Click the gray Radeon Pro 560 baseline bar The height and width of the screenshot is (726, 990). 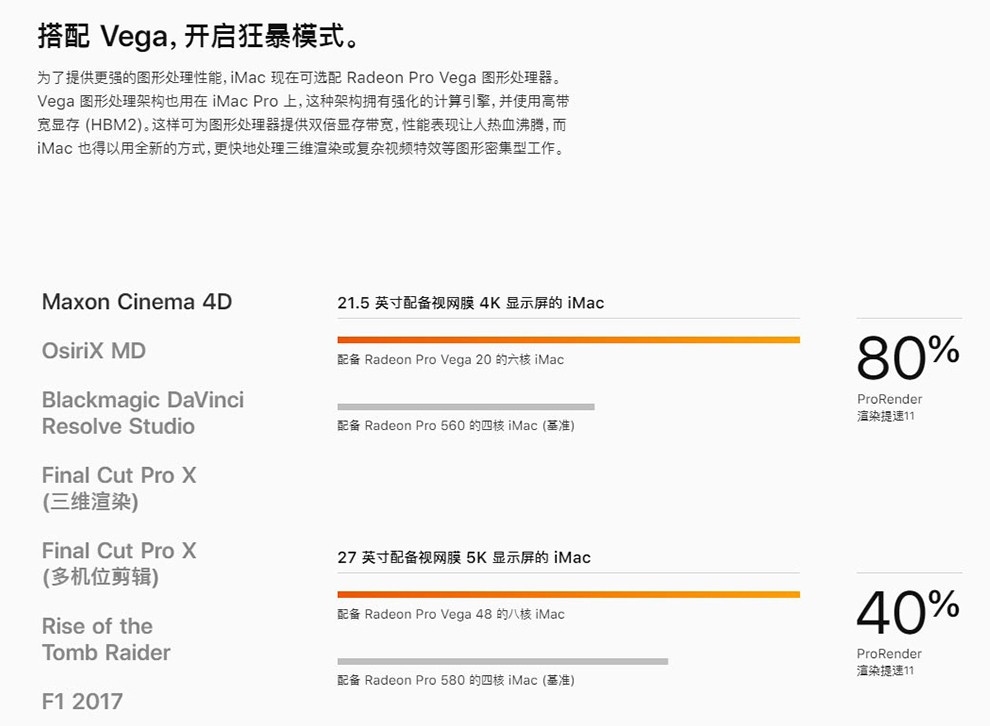[466, 407]
